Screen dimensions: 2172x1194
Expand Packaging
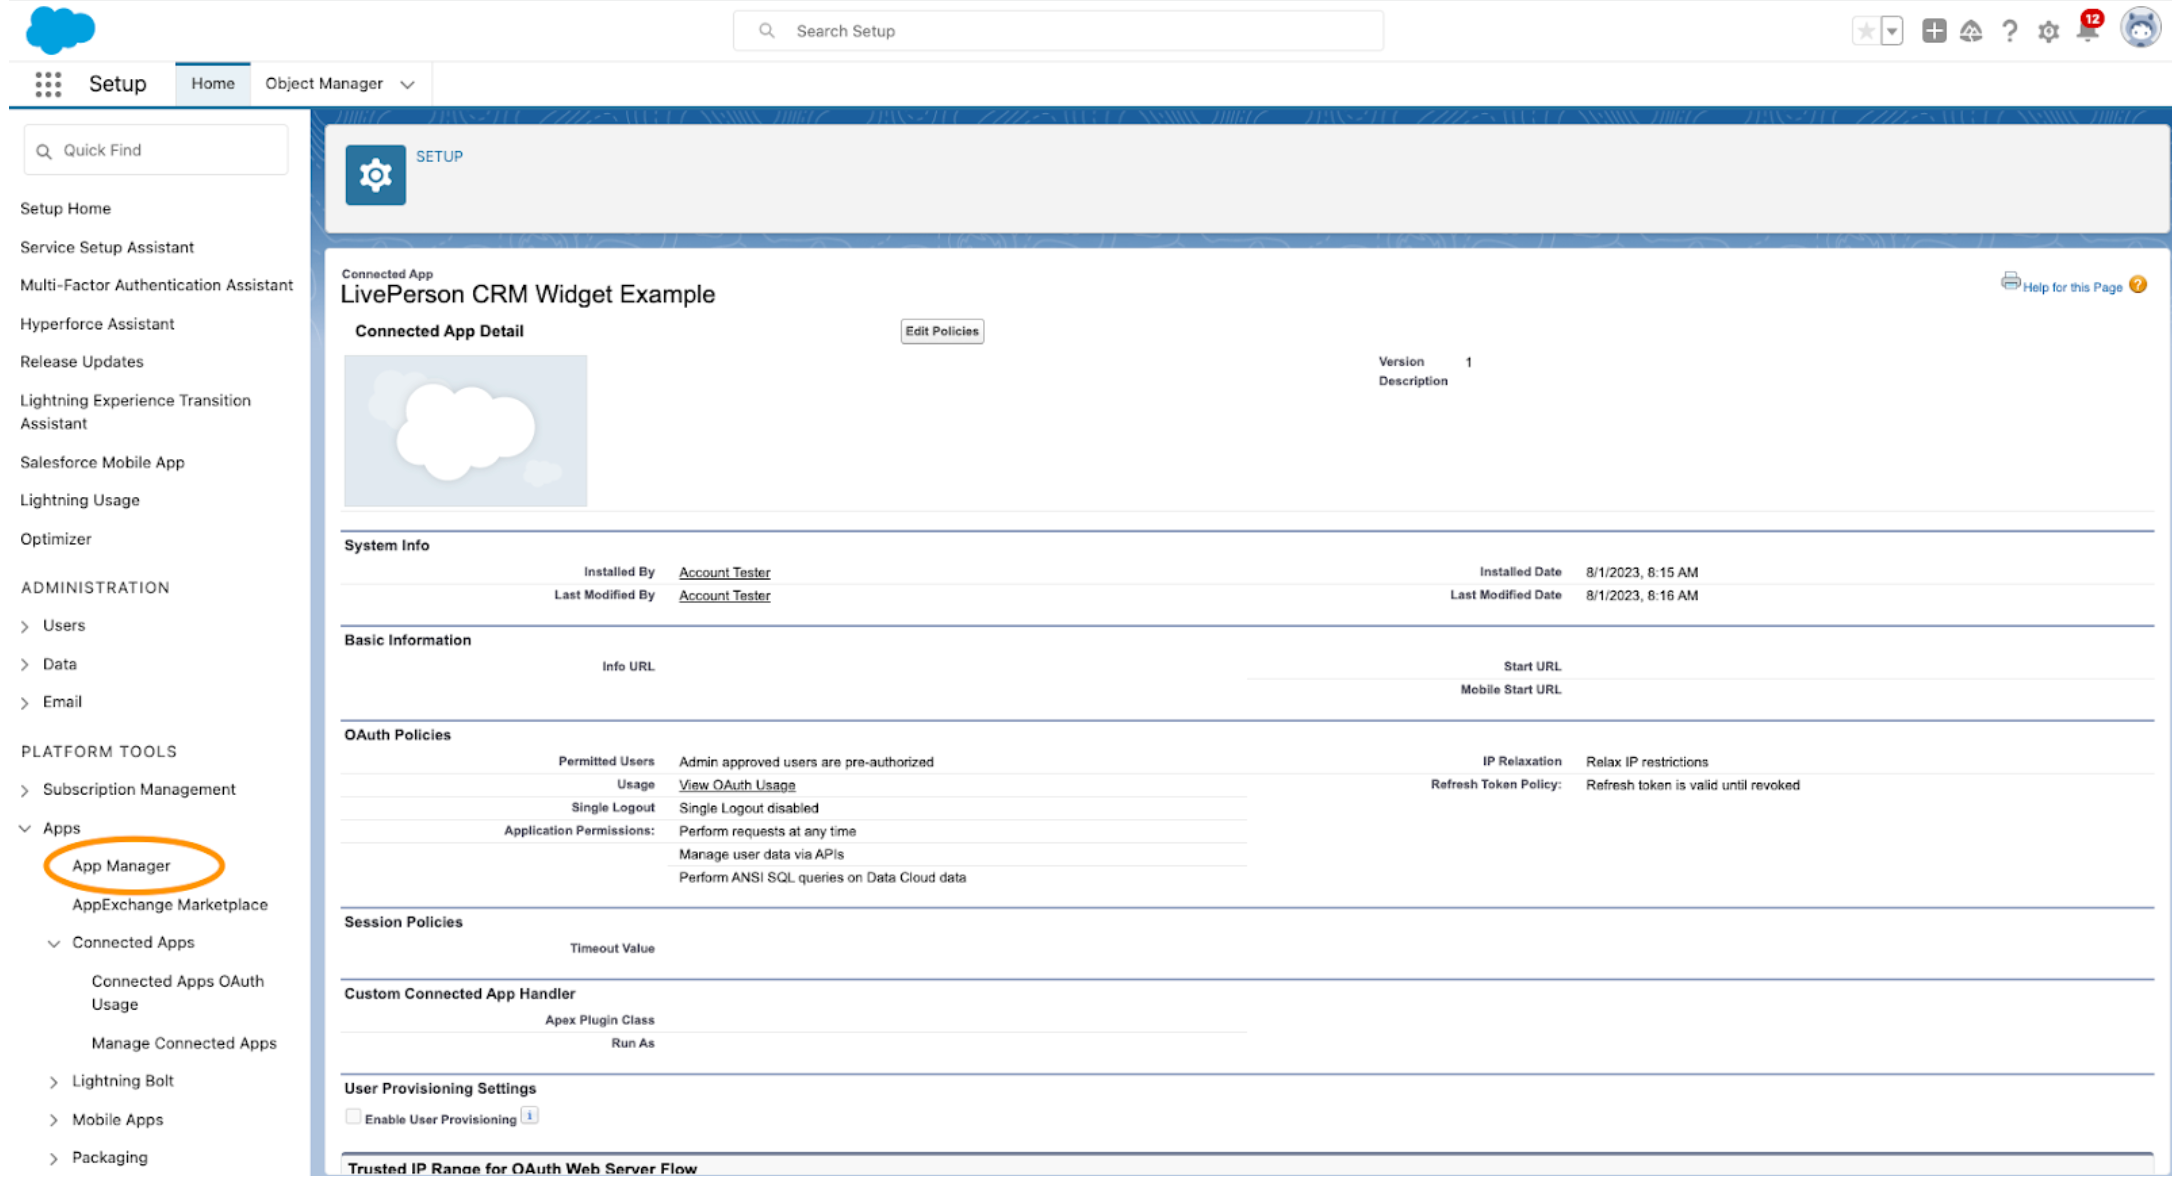click(x=54, y=1159)
